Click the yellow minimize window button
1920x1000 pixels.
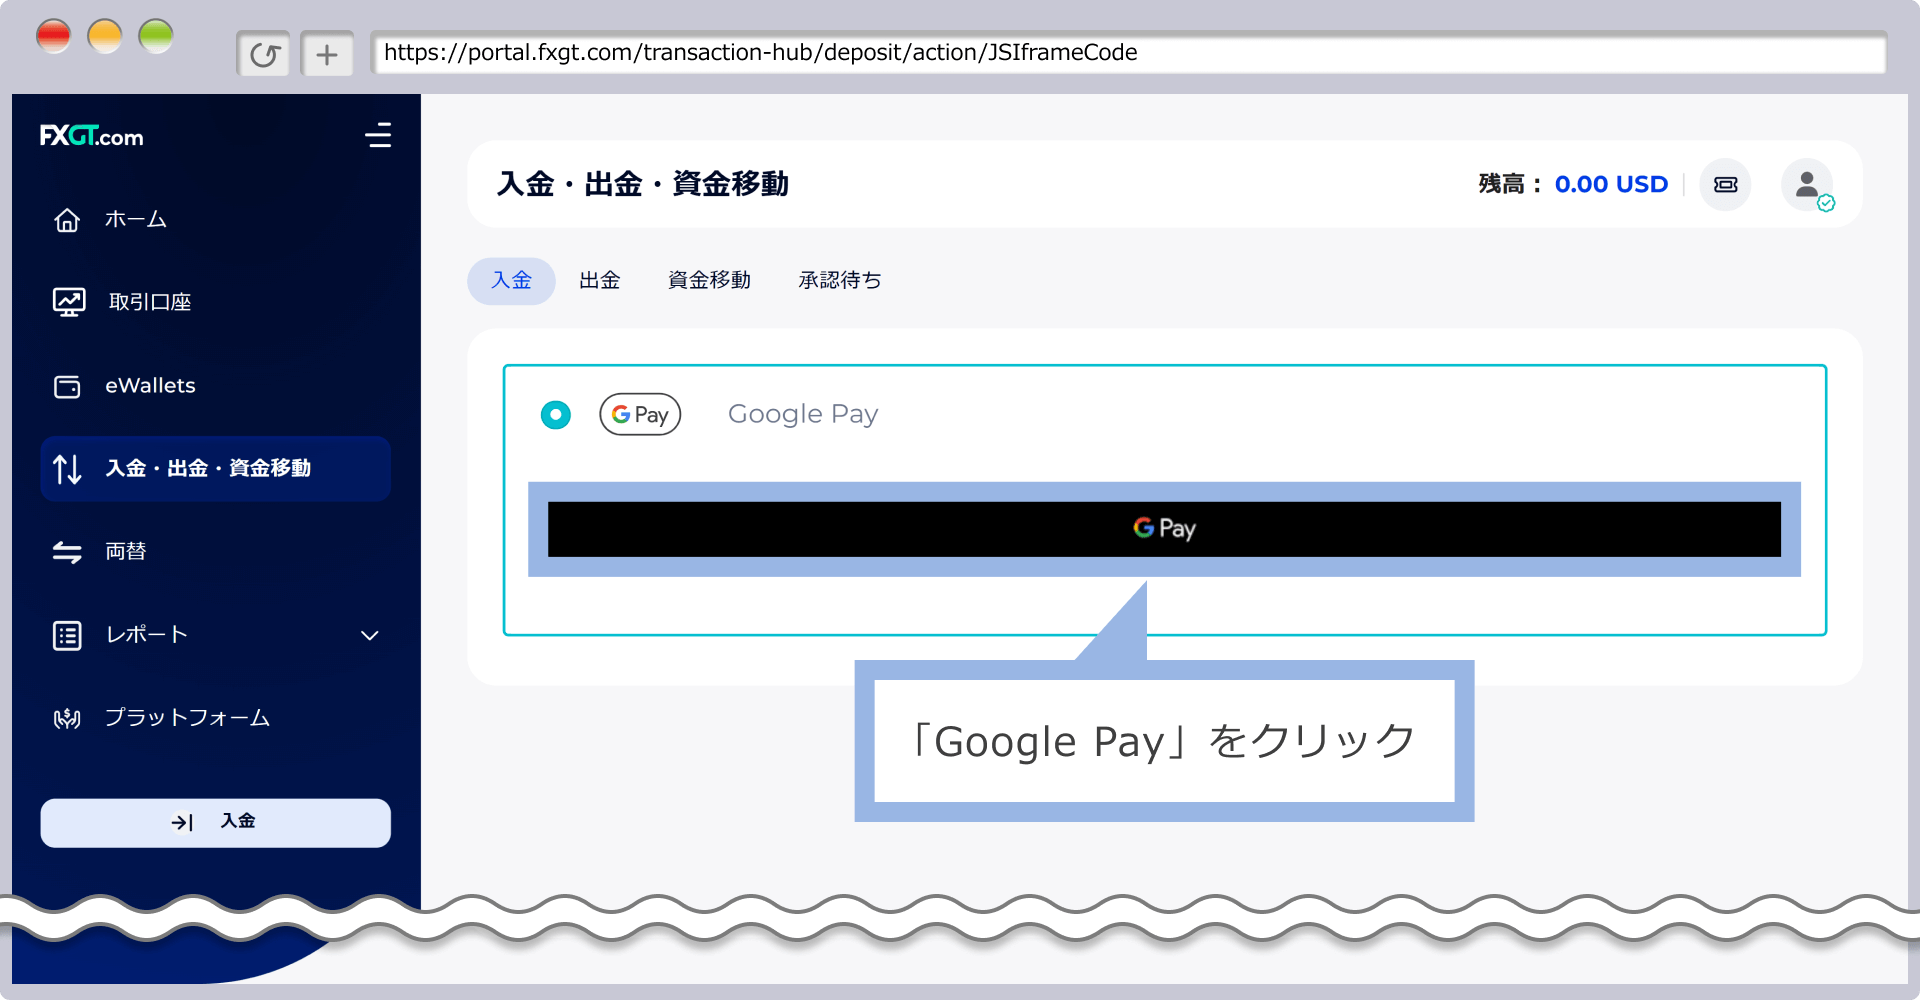pos(104,37)
